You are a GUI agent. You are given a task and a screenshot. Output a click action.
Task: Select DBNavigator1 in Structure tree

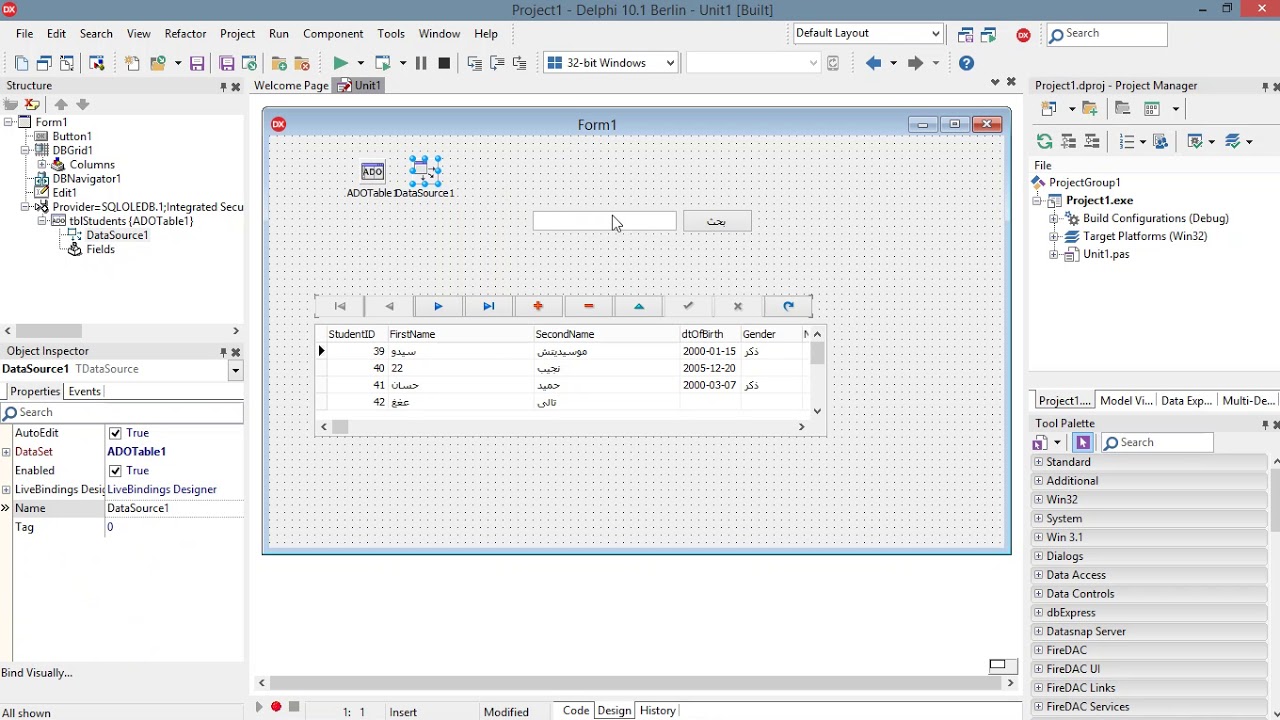click(86, 179)
